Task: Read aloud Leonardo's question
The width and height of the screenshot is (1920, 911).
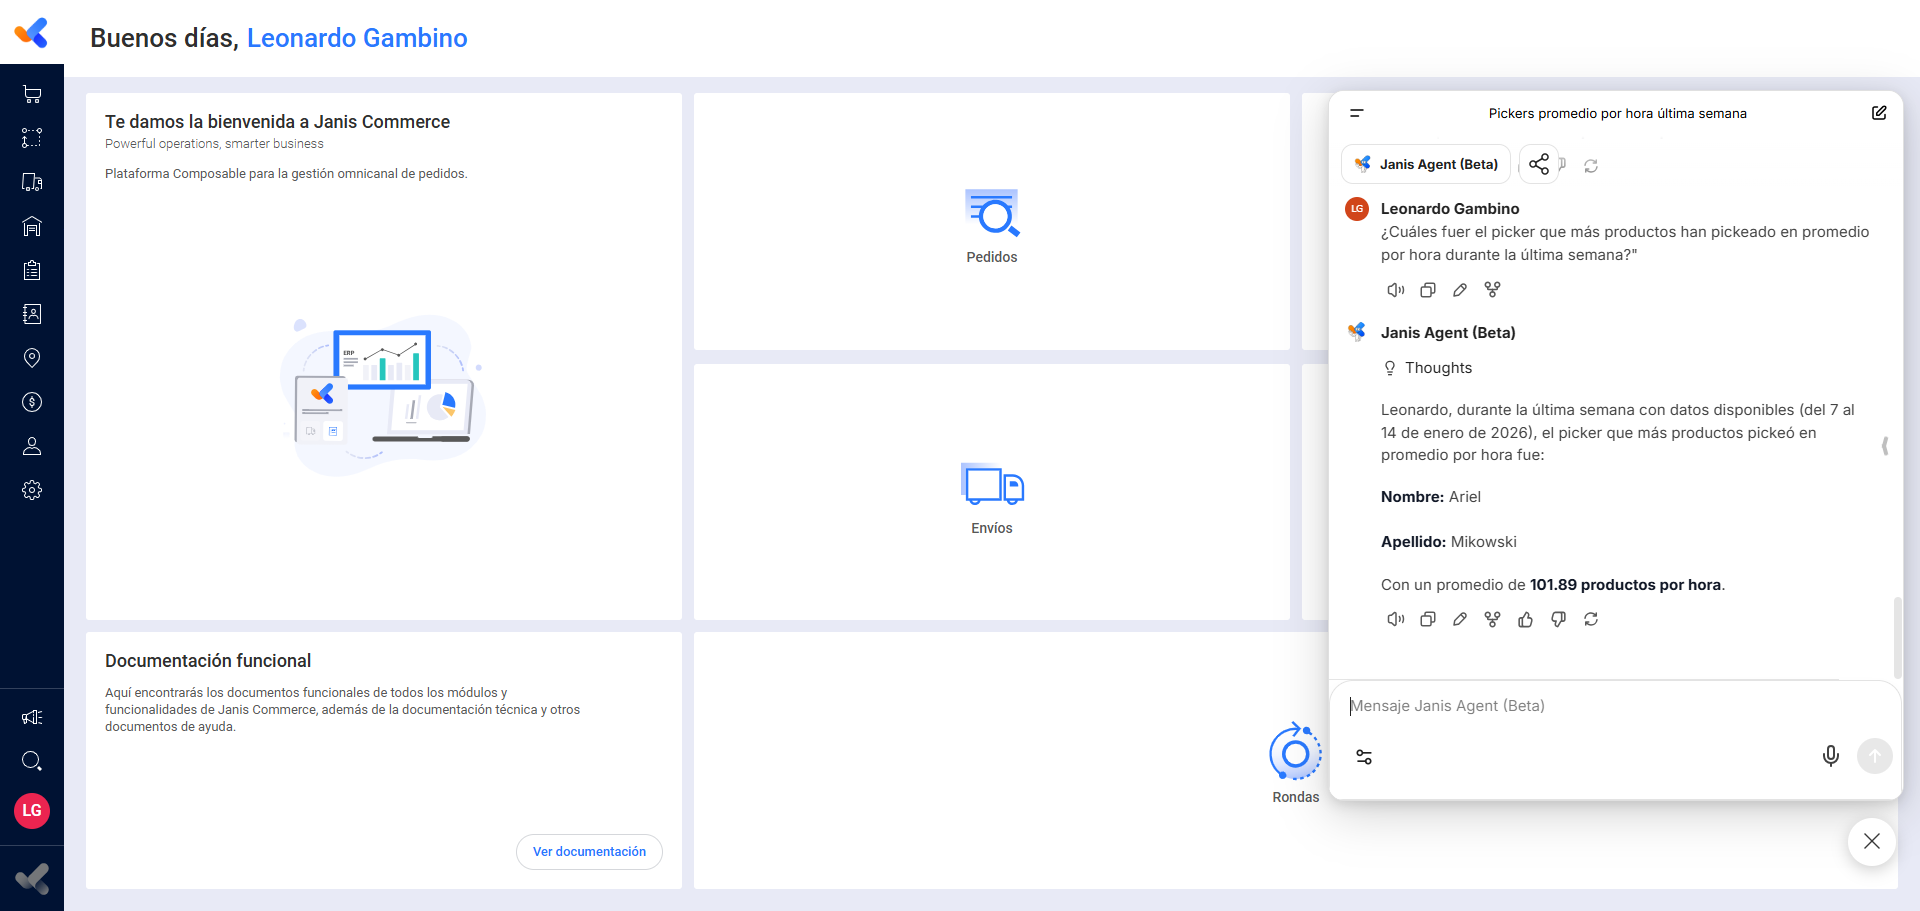Action: (x=1396, y=290)
